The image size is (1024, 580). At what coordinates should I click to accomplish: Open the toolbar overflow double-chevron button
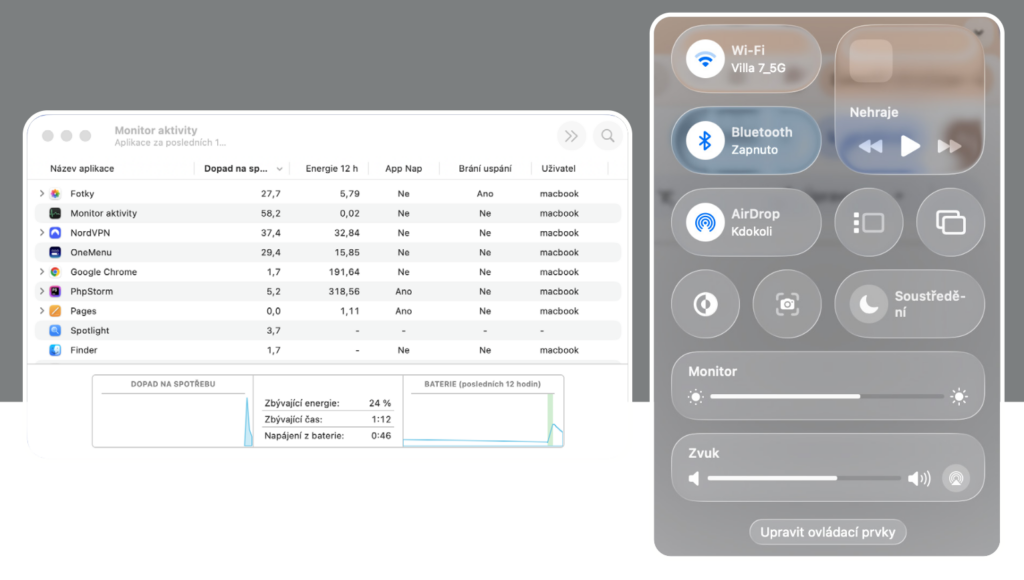571,136
